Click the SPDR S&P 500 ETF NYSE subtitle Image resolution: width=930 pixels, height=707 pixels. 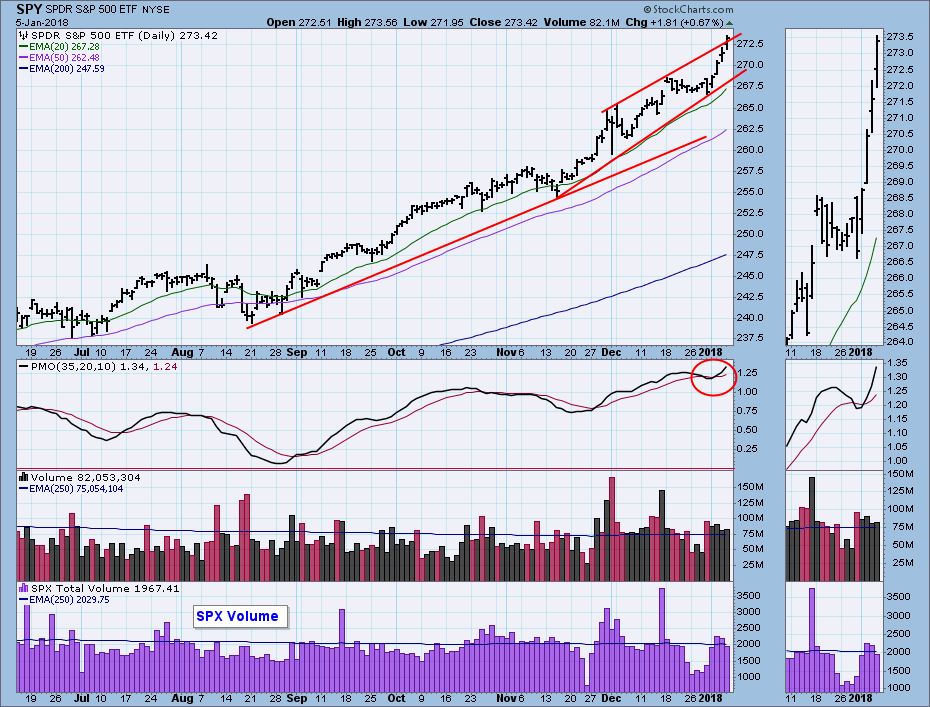click(107, 9)
